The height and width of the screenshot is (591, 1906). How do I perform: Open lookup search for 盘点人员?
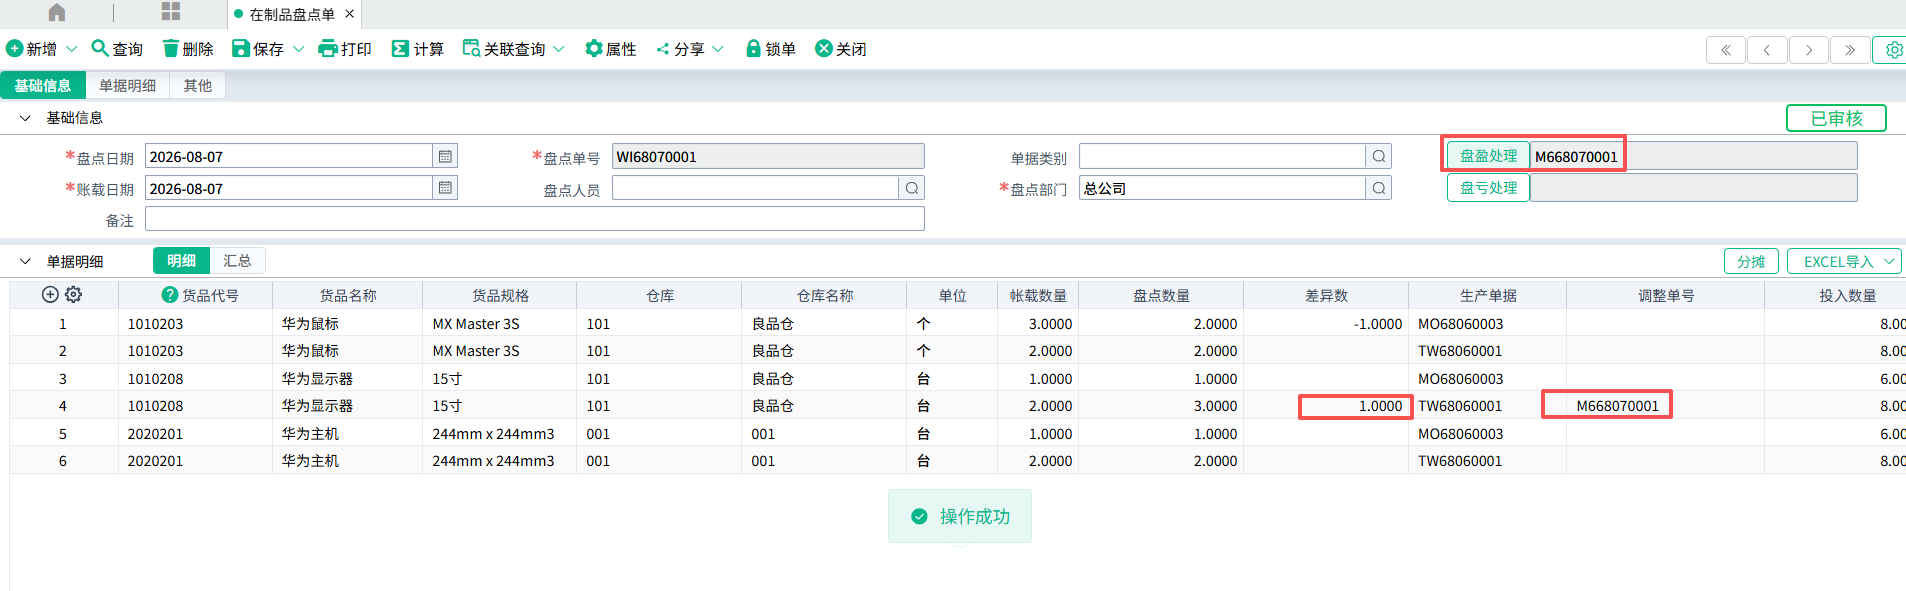pyautogui.click(x=912, y=188)
